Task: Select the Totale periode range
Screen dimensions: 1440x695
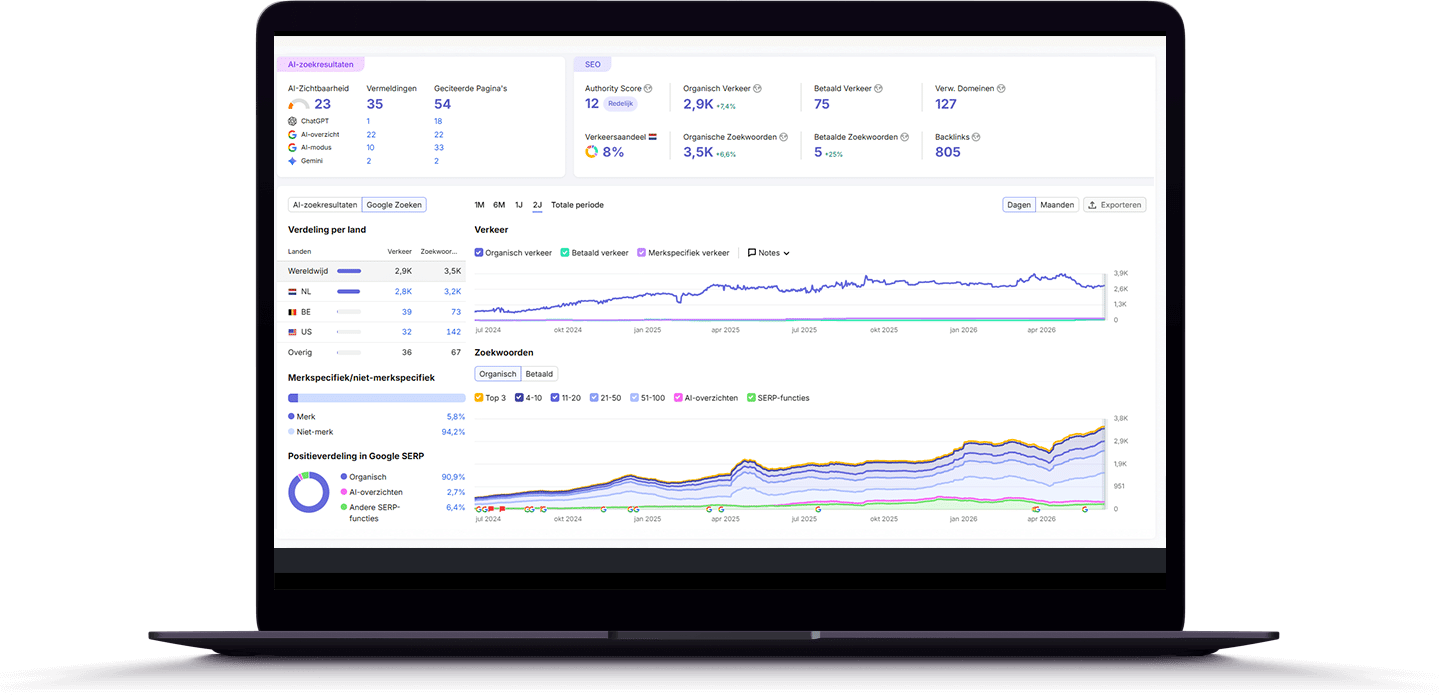Action: [x=577, y=205]
